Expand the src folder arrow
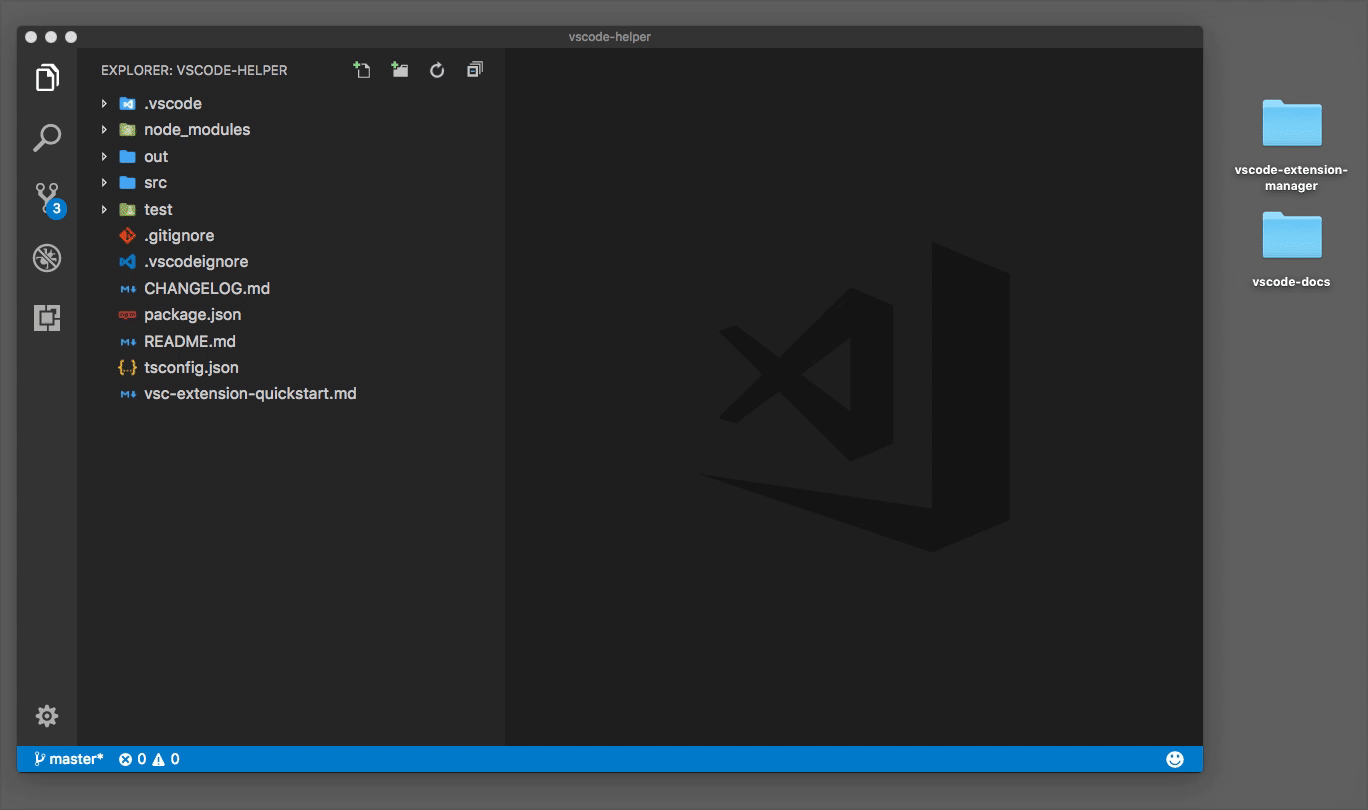This screenshot has height=810, width=1368. [104, 183]
